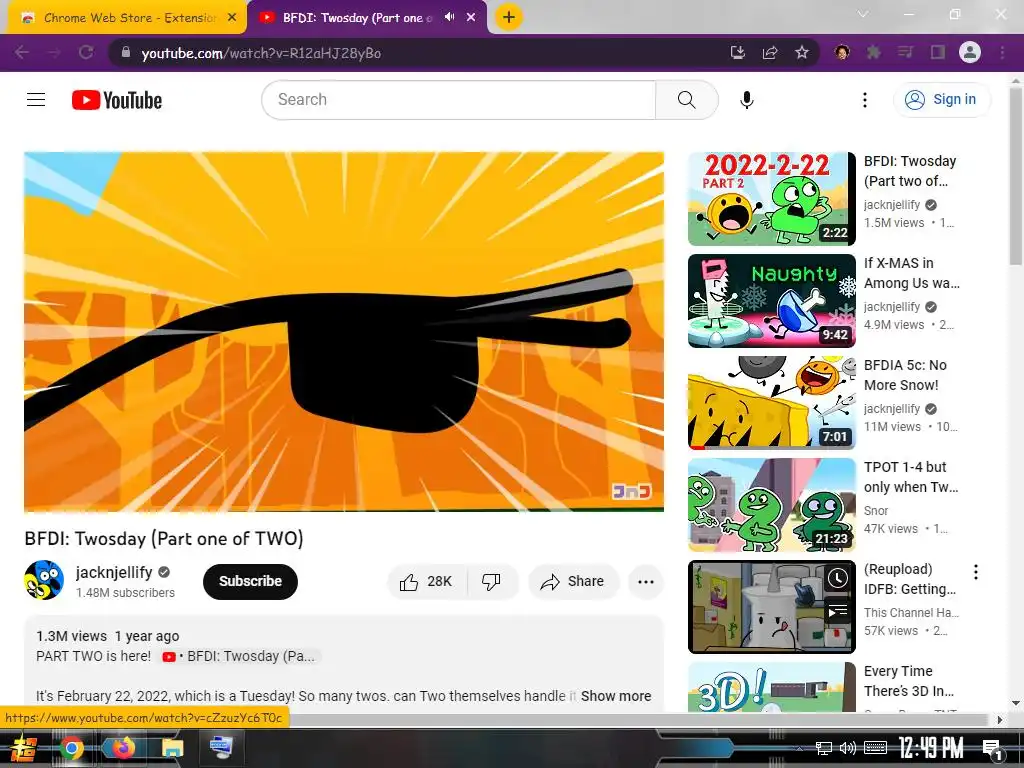
Task: Open notification center icon
Action: [x=992, y=749]
